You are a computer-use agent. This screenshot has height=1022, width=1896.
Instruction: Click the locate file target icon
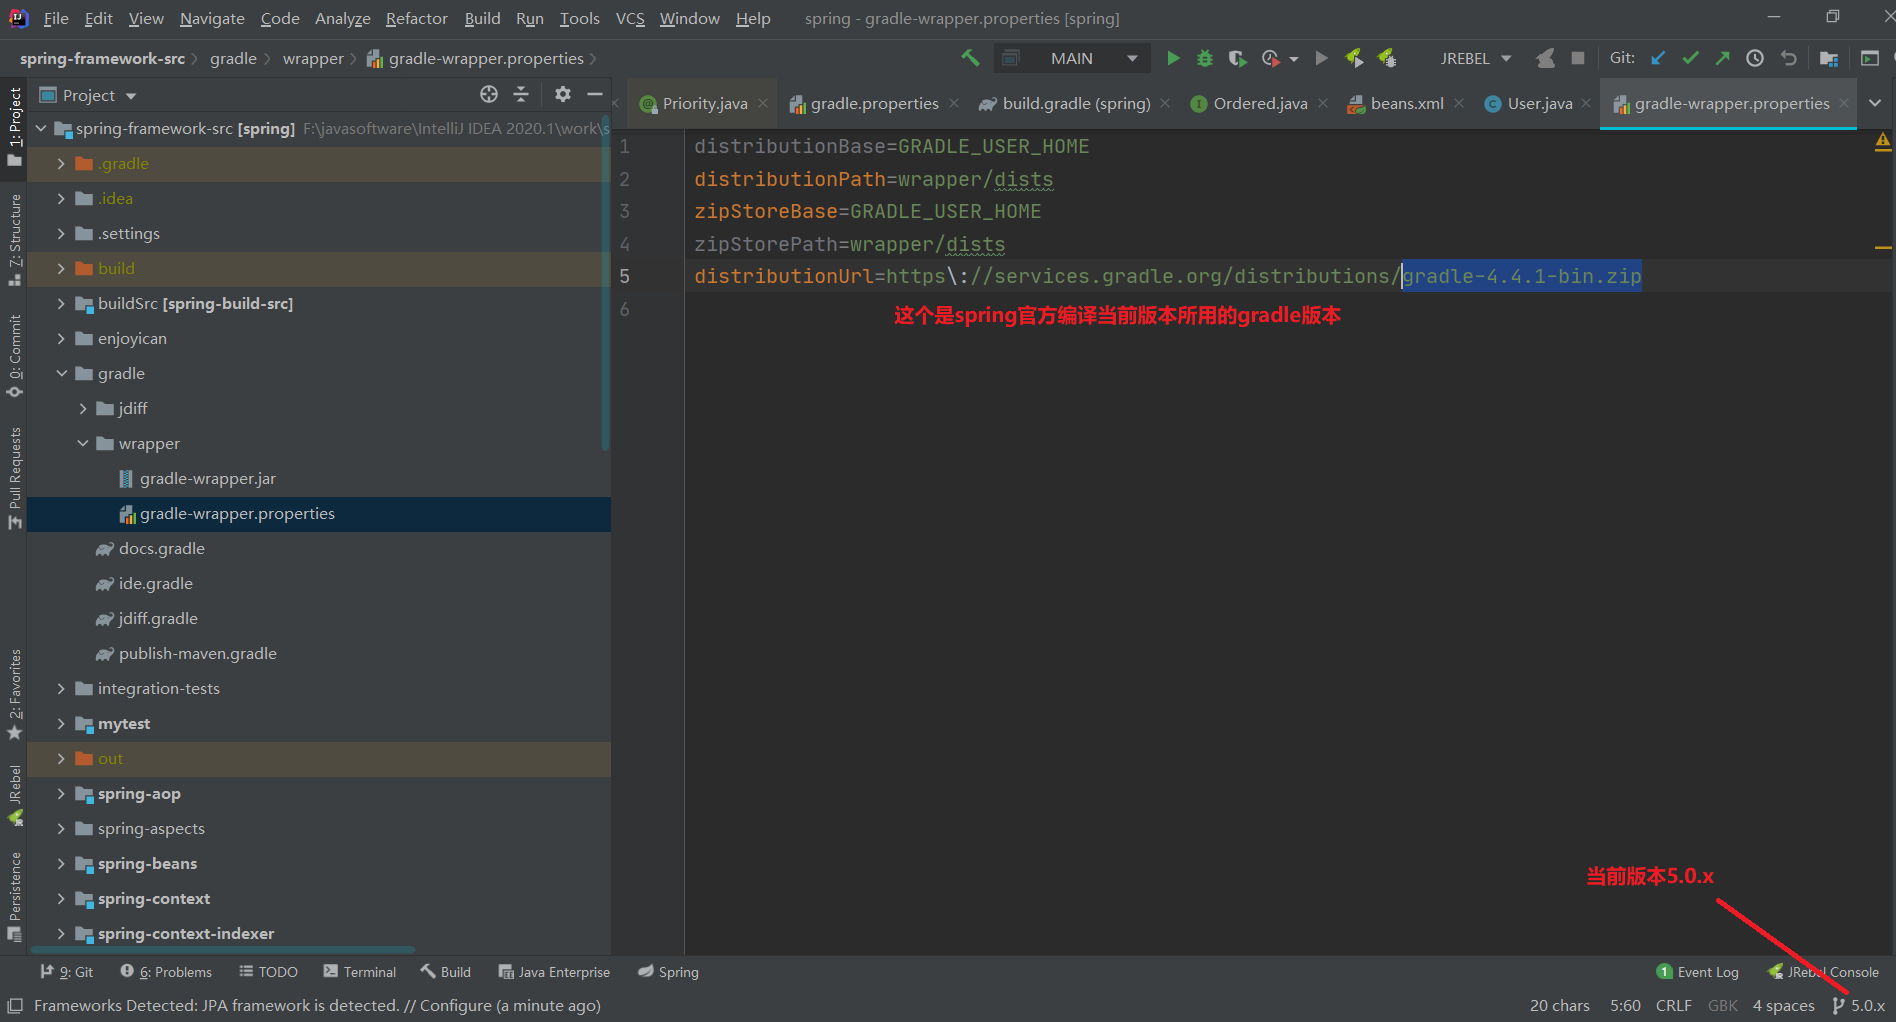(x=488, y=94)
